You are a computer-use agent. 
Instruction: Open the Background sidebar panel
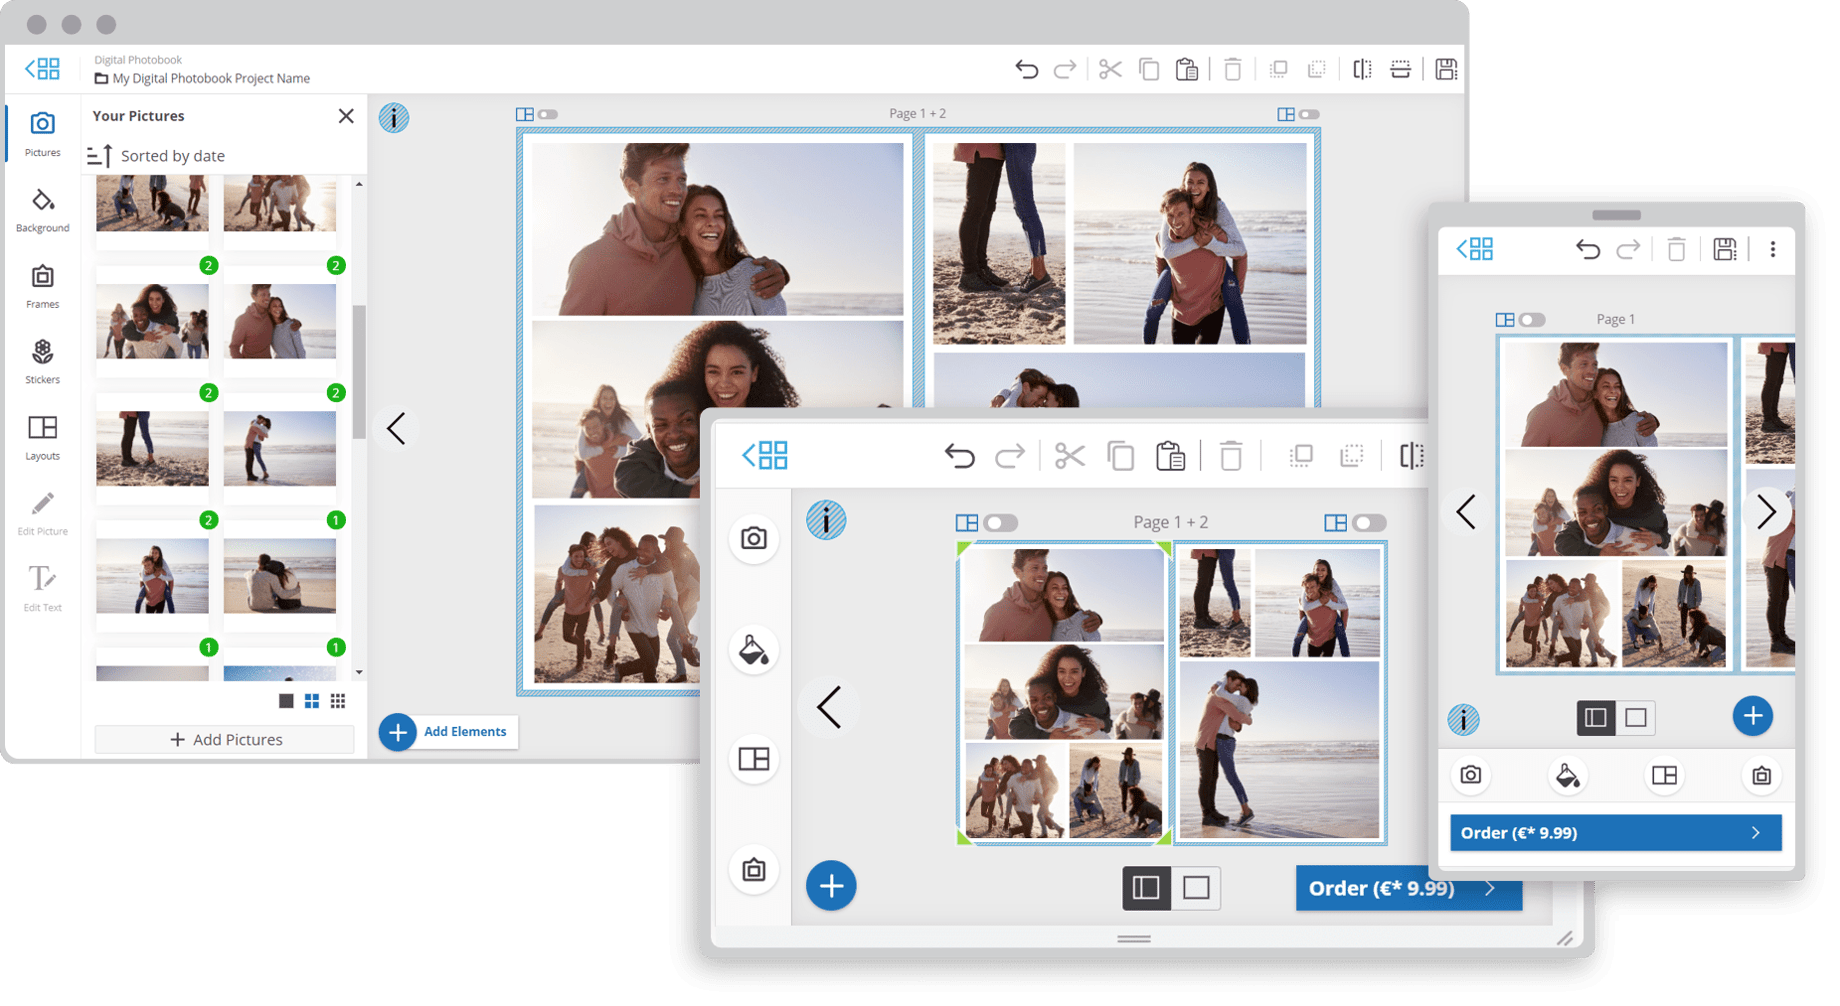42,210
